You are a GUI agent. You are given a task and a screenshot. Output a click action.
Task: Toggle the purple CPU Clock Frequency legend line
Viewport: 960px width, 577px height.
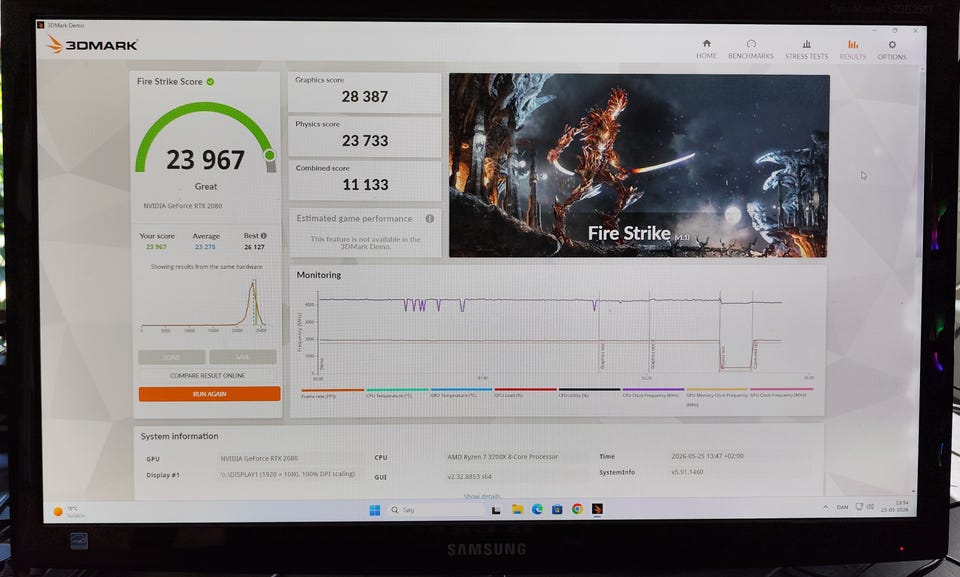pos(653,393)
